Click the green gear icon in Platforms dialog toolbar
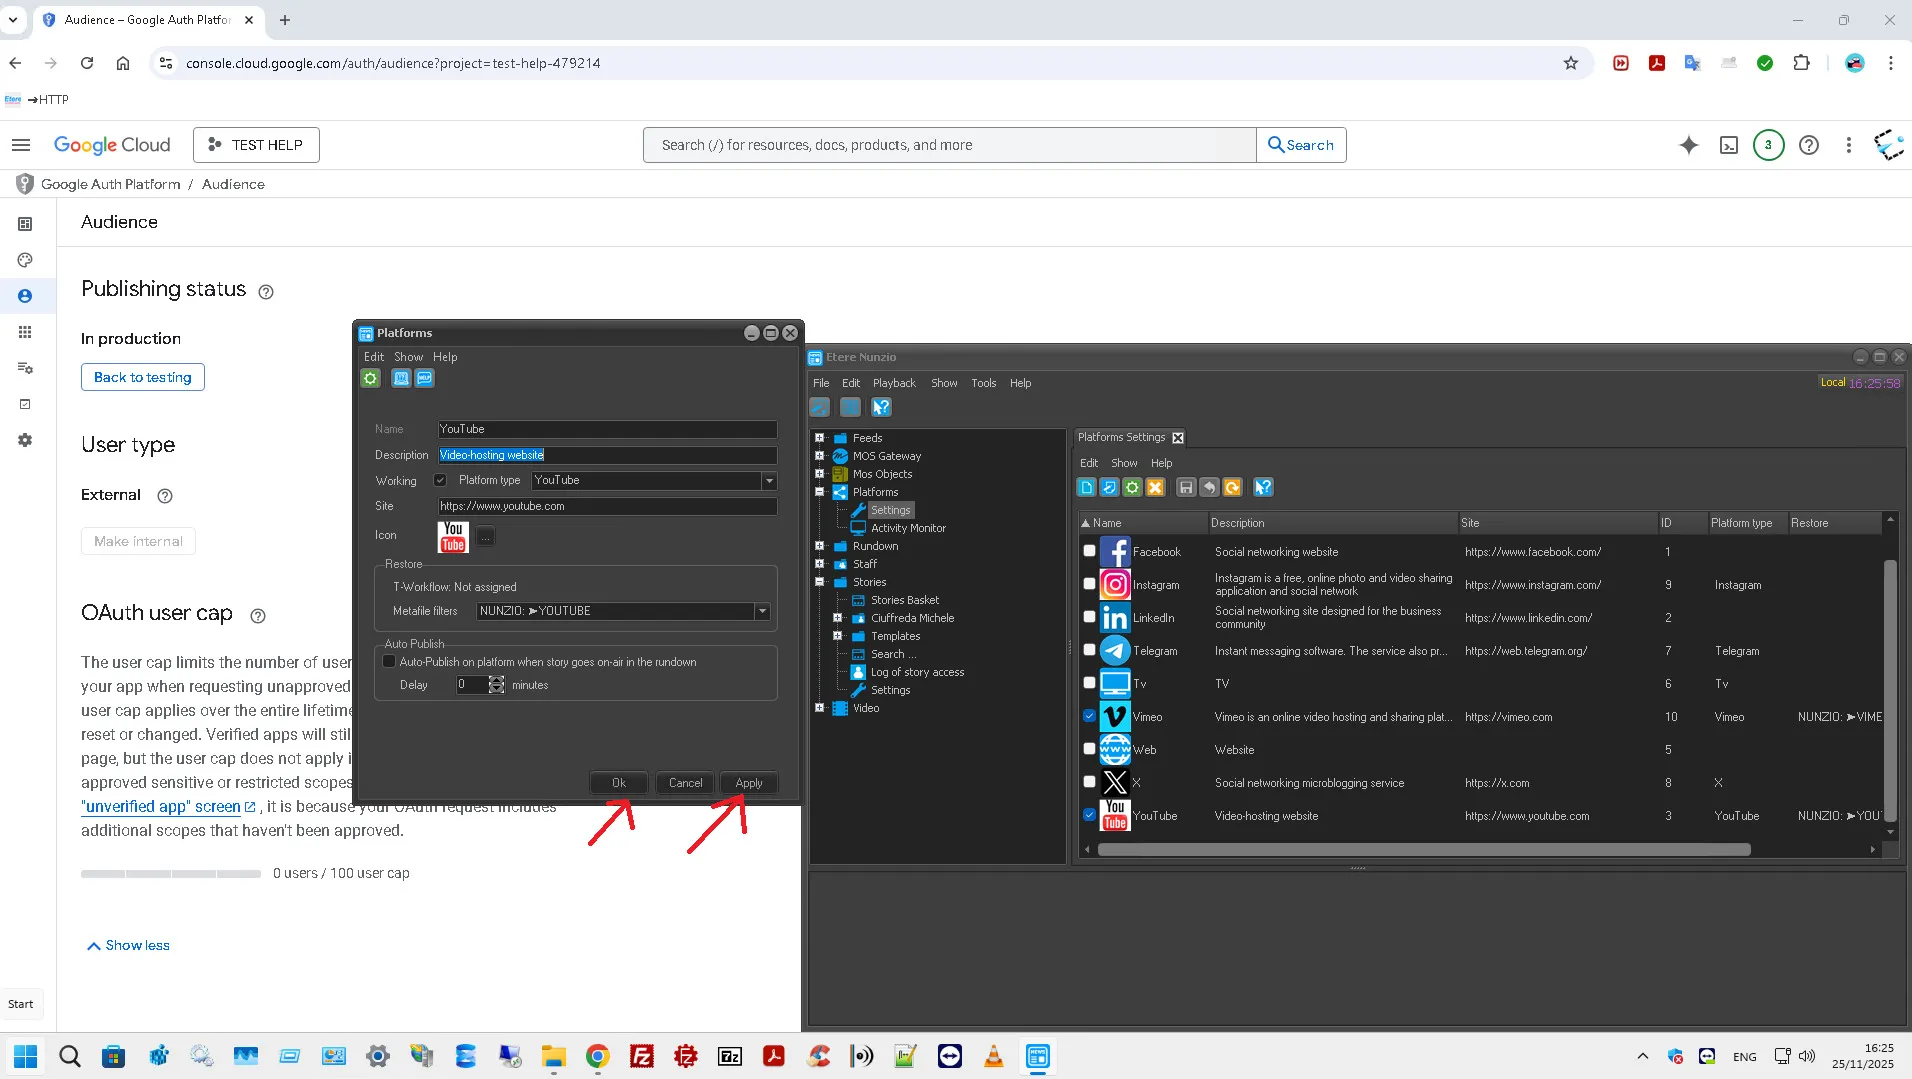 (x=370, y=378)
